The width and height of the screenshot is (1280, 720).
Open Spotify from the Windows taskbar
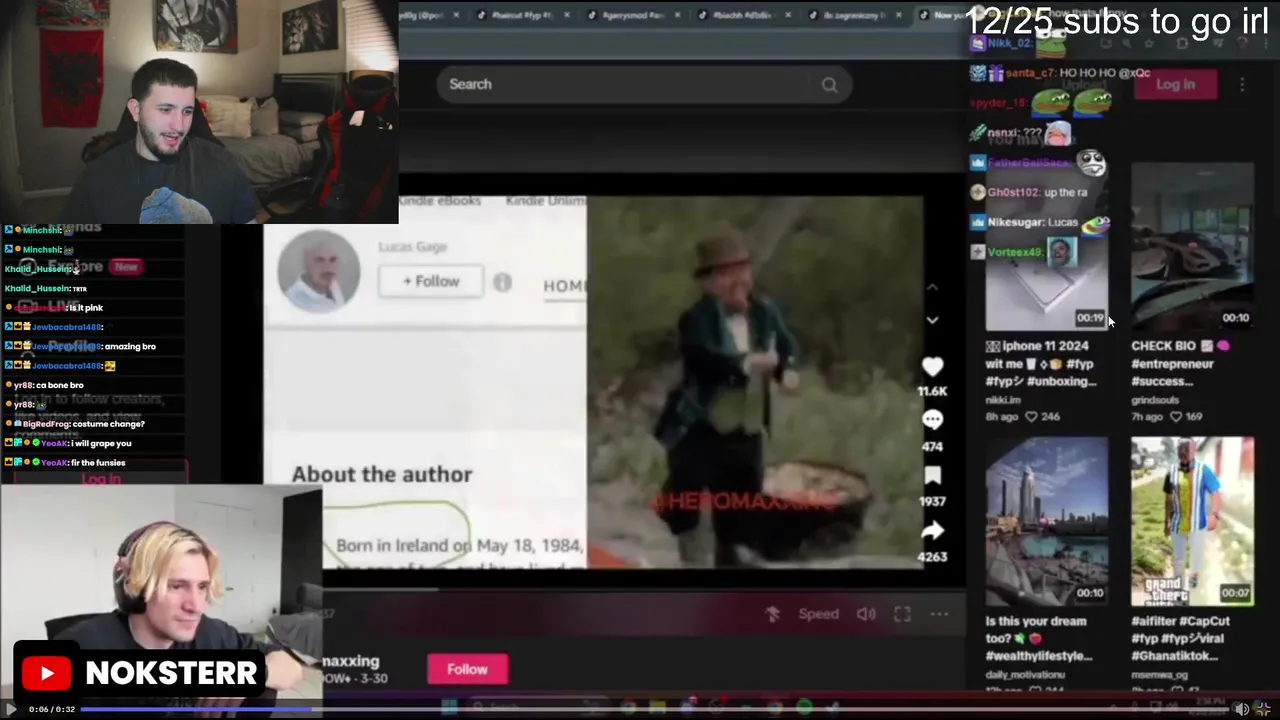coord(805,708)
